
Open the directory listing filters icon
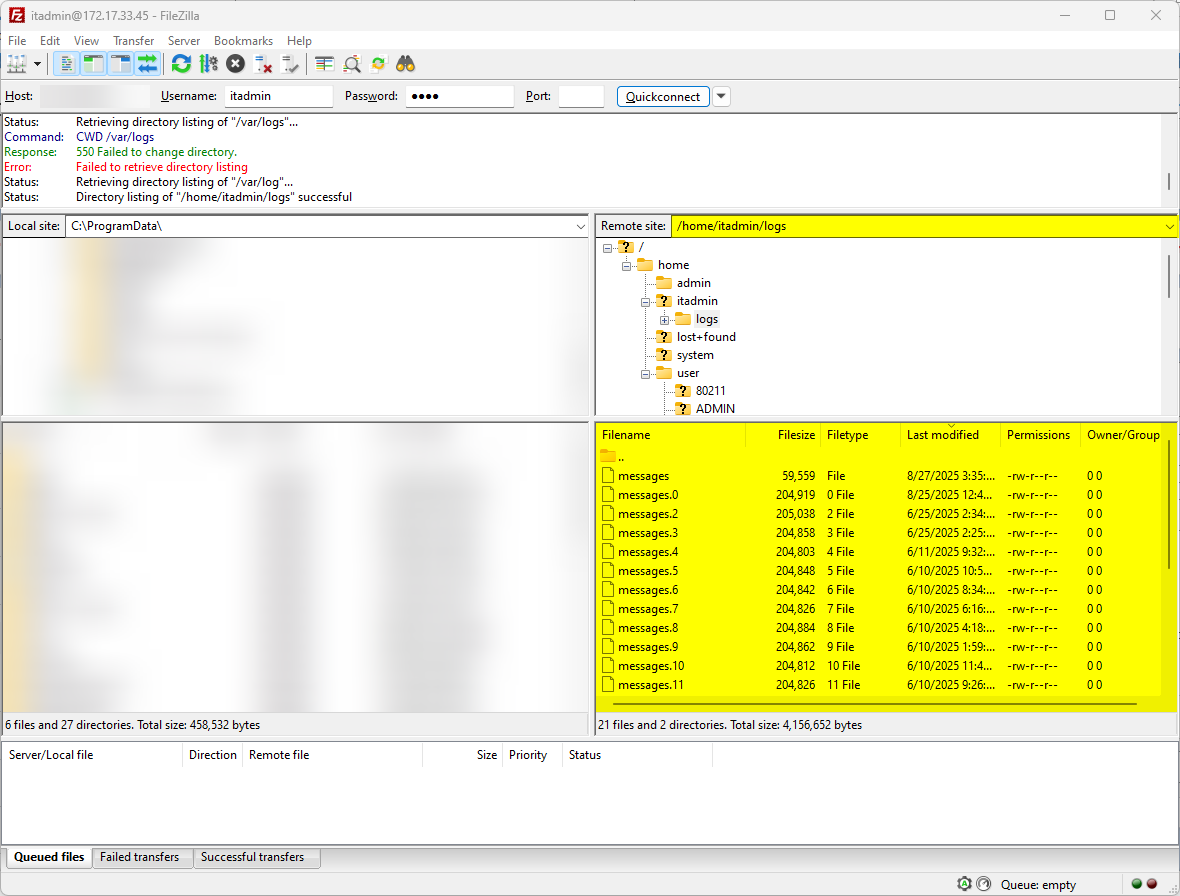pyautogui.click(x=324, y=64)
